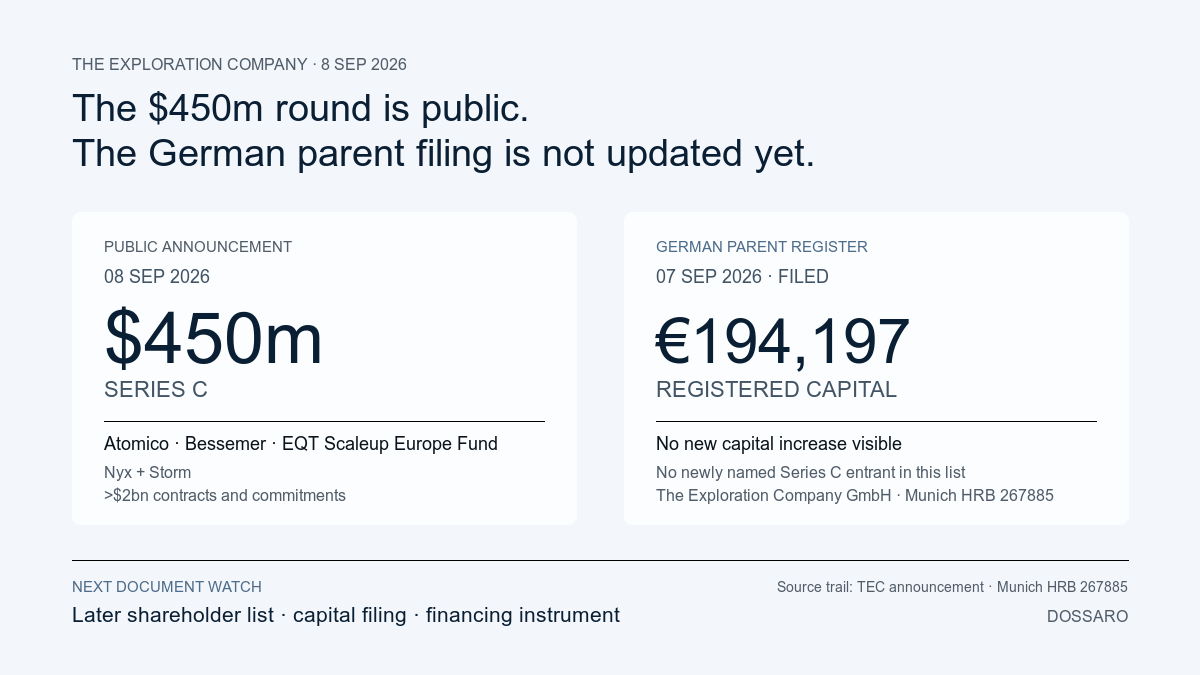Click No new capital increase visible
Screen dimensions: 1200x675
pyautogui.click(x=779, y=444)
